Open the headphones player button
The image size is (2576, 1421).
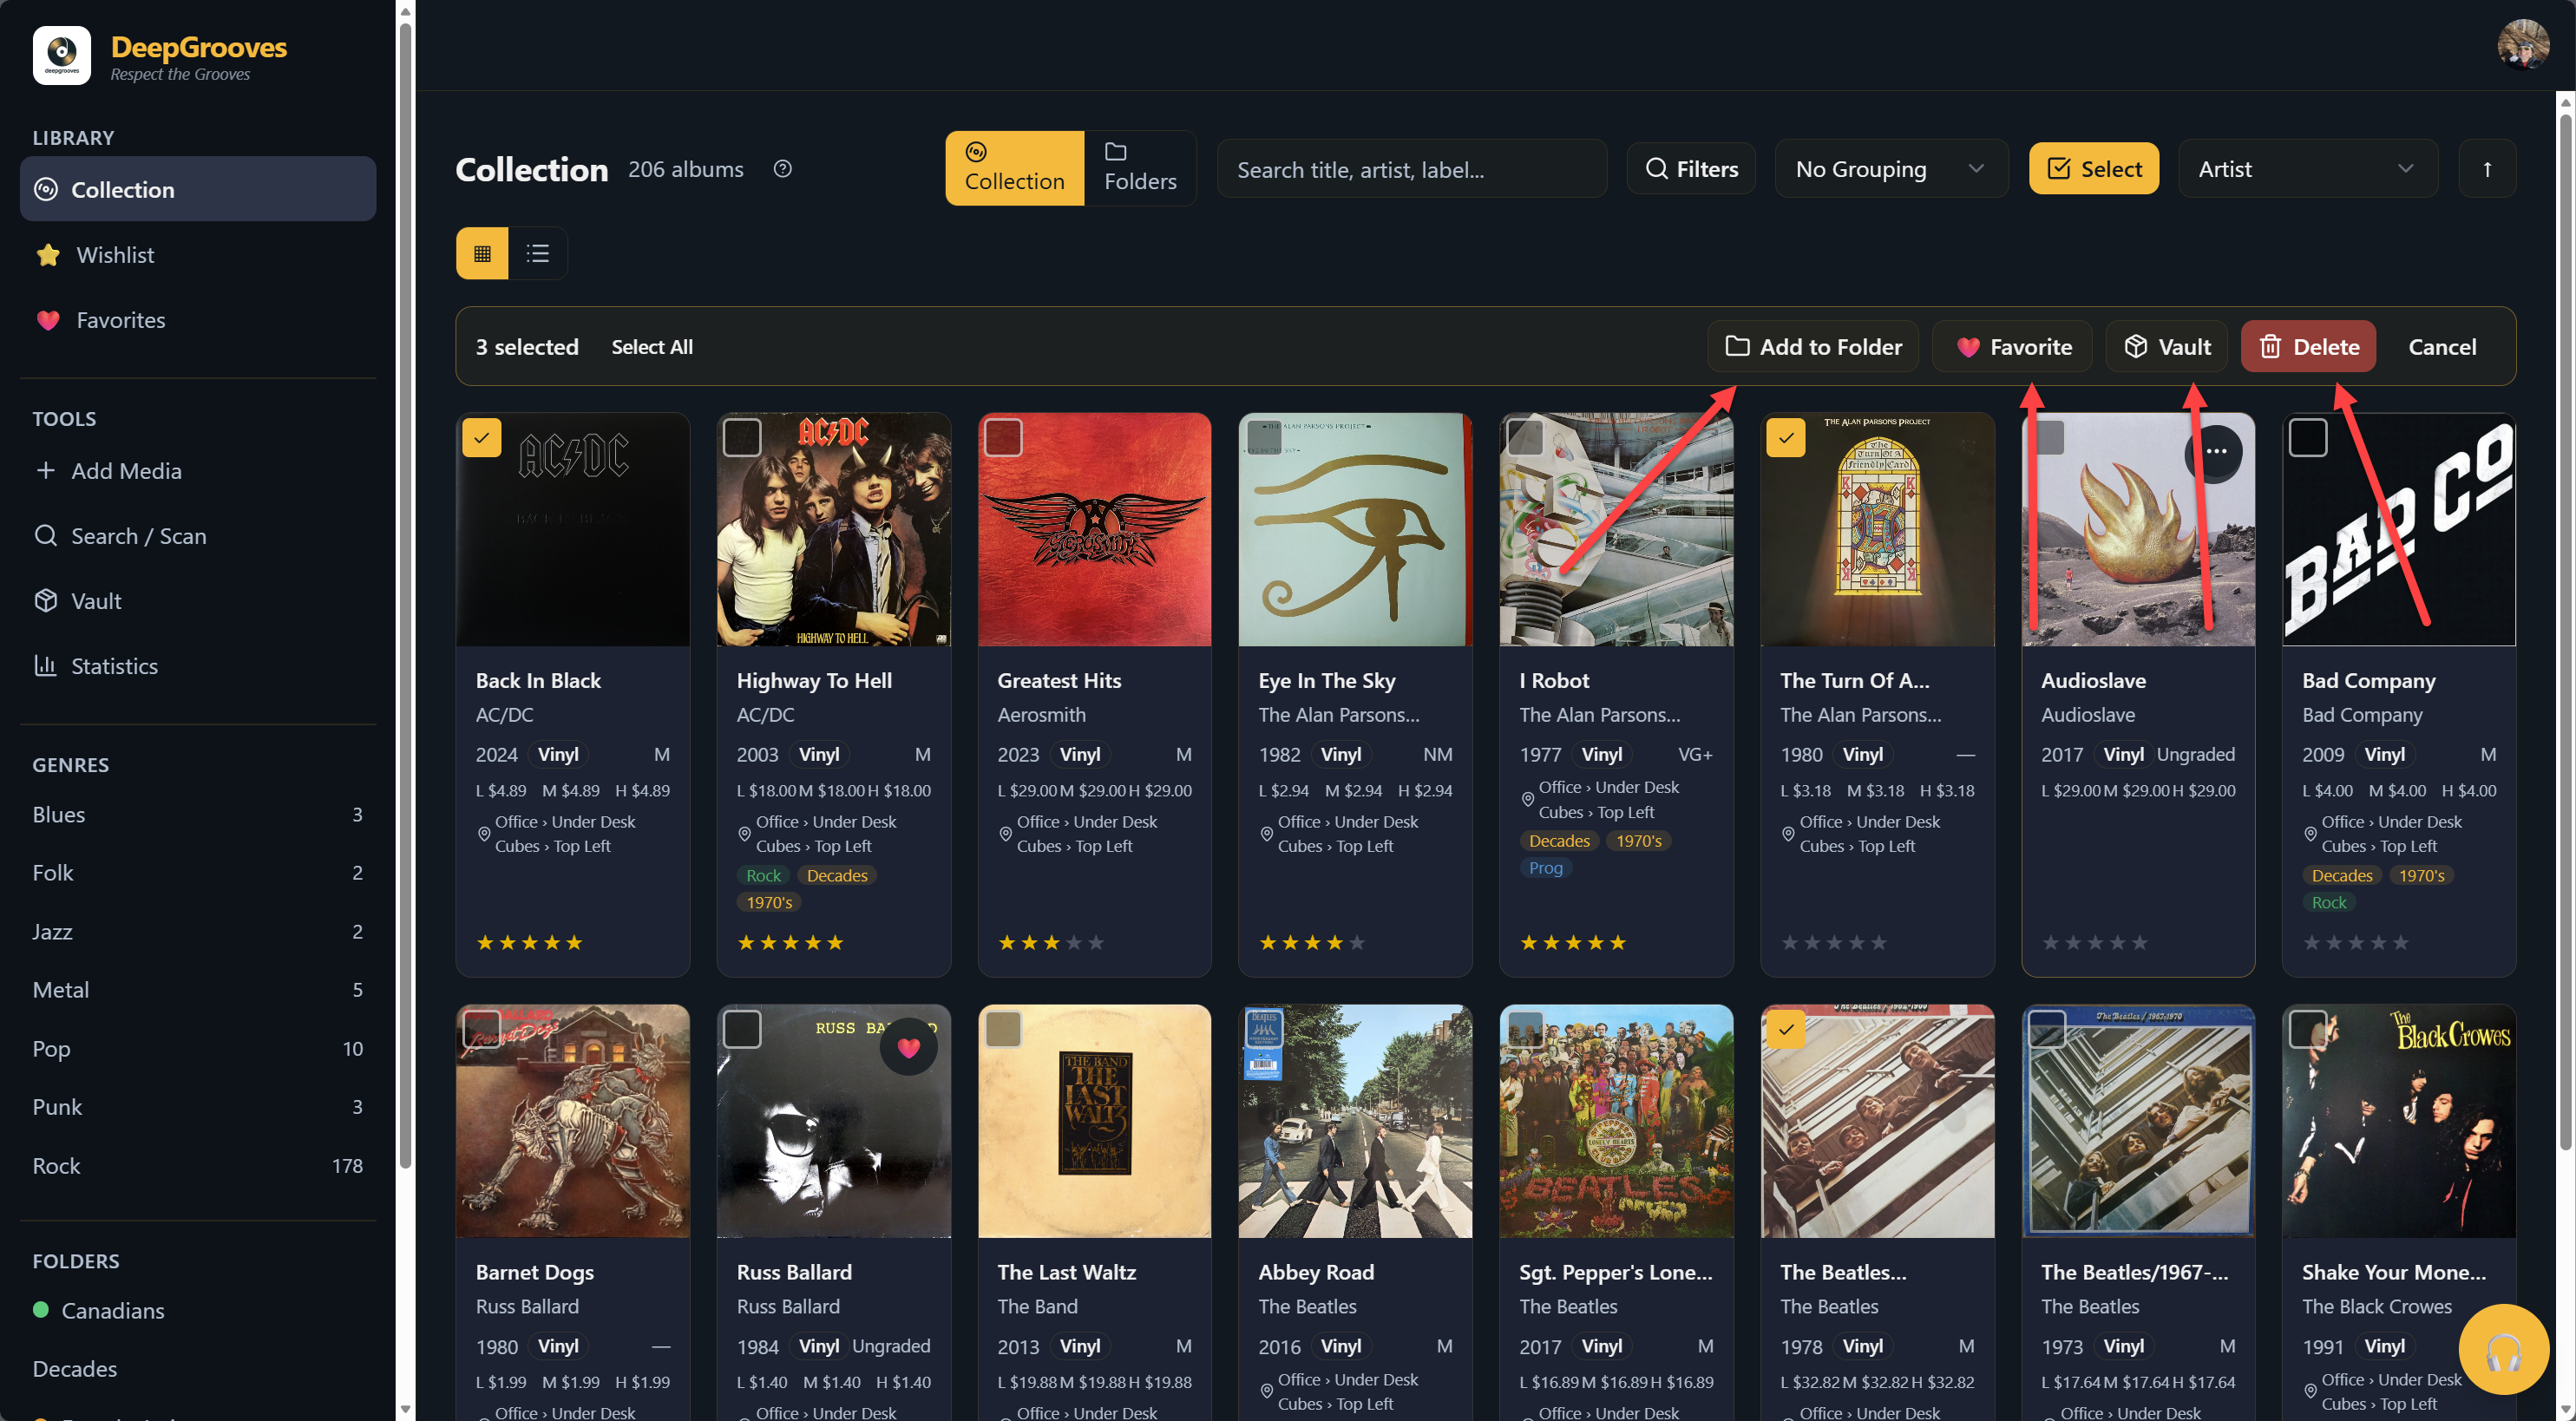pos(2503,1350)
